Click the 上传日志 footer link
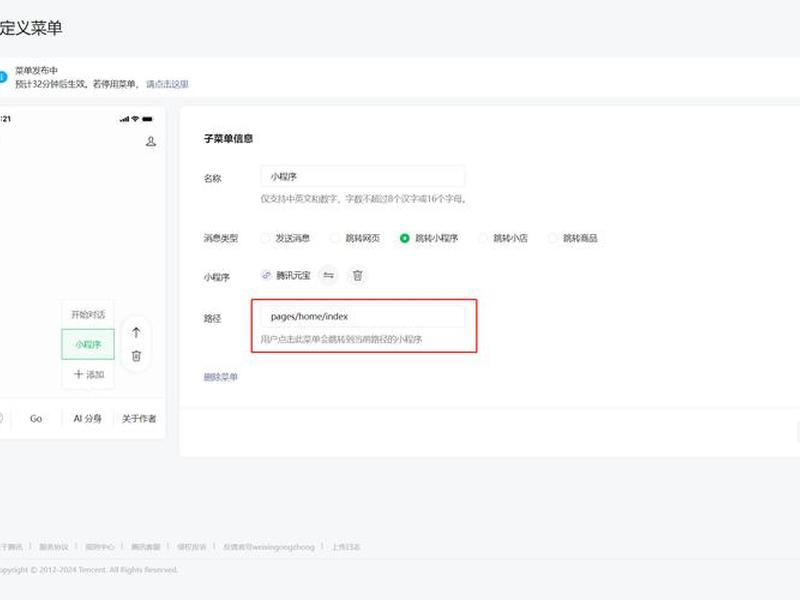800x600 pixels. point(345,547)
